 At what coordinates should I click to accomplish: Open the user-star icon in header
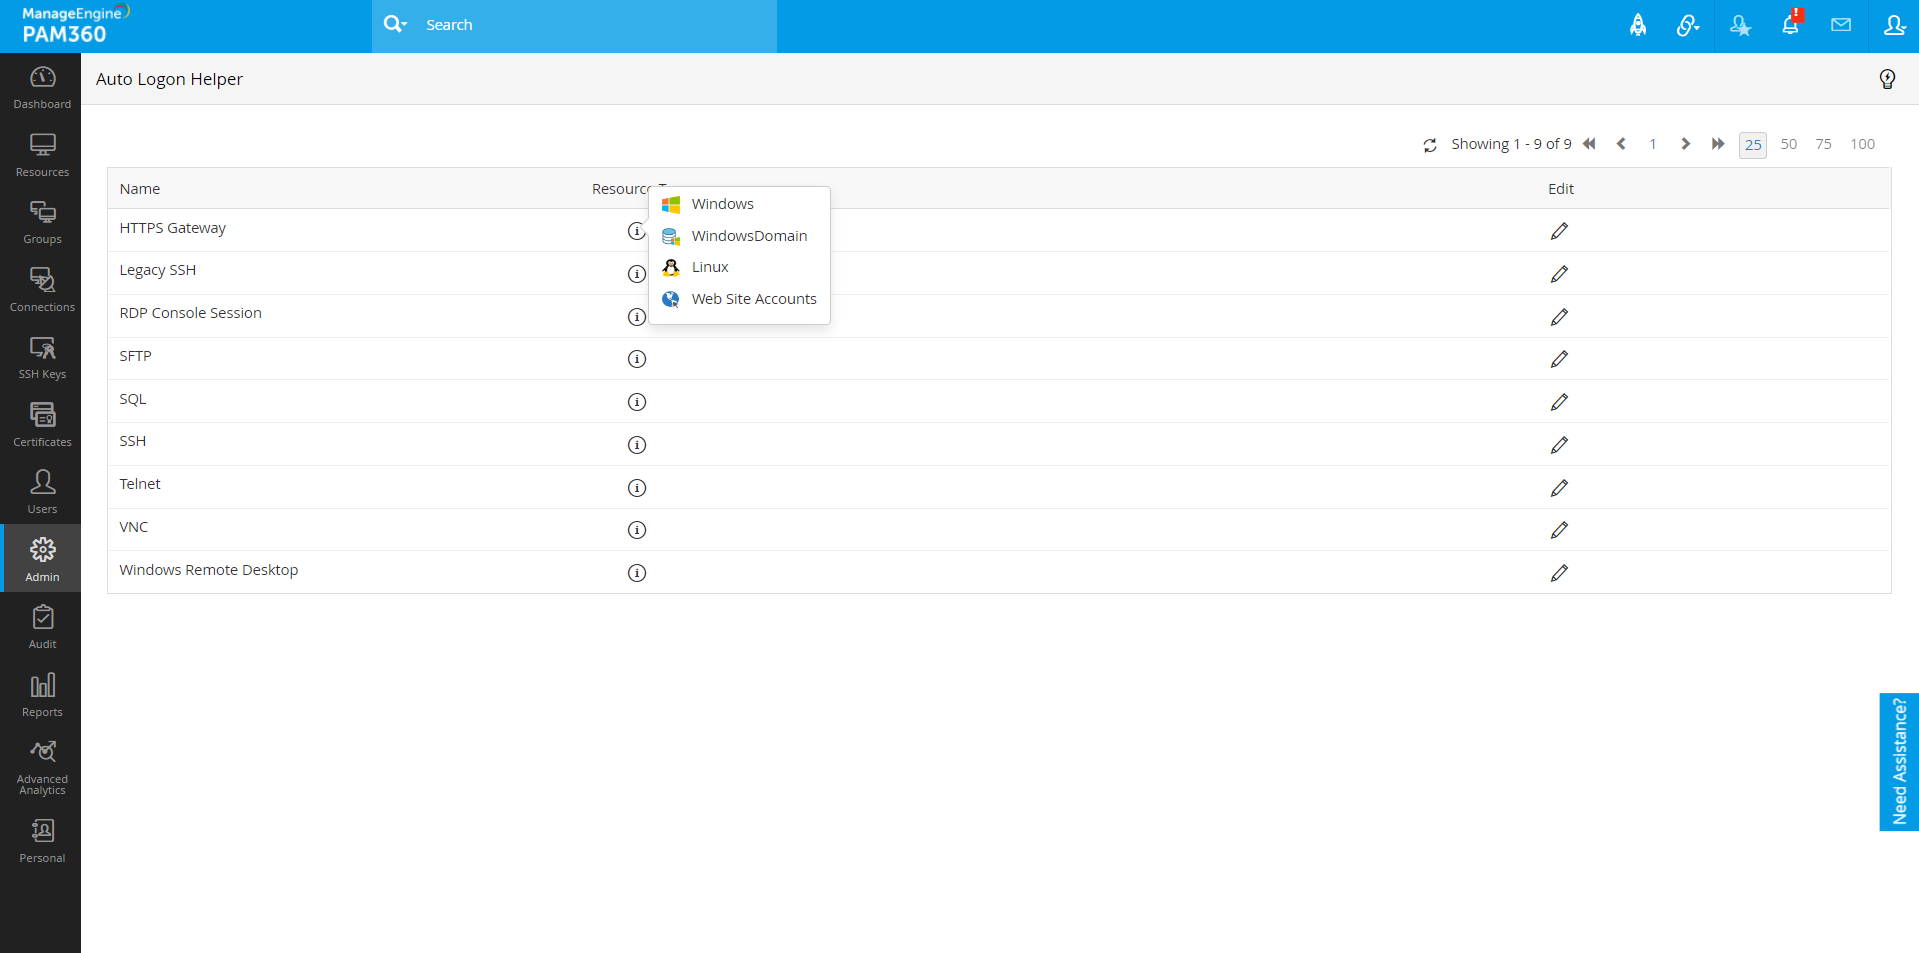pos(1740,25)
